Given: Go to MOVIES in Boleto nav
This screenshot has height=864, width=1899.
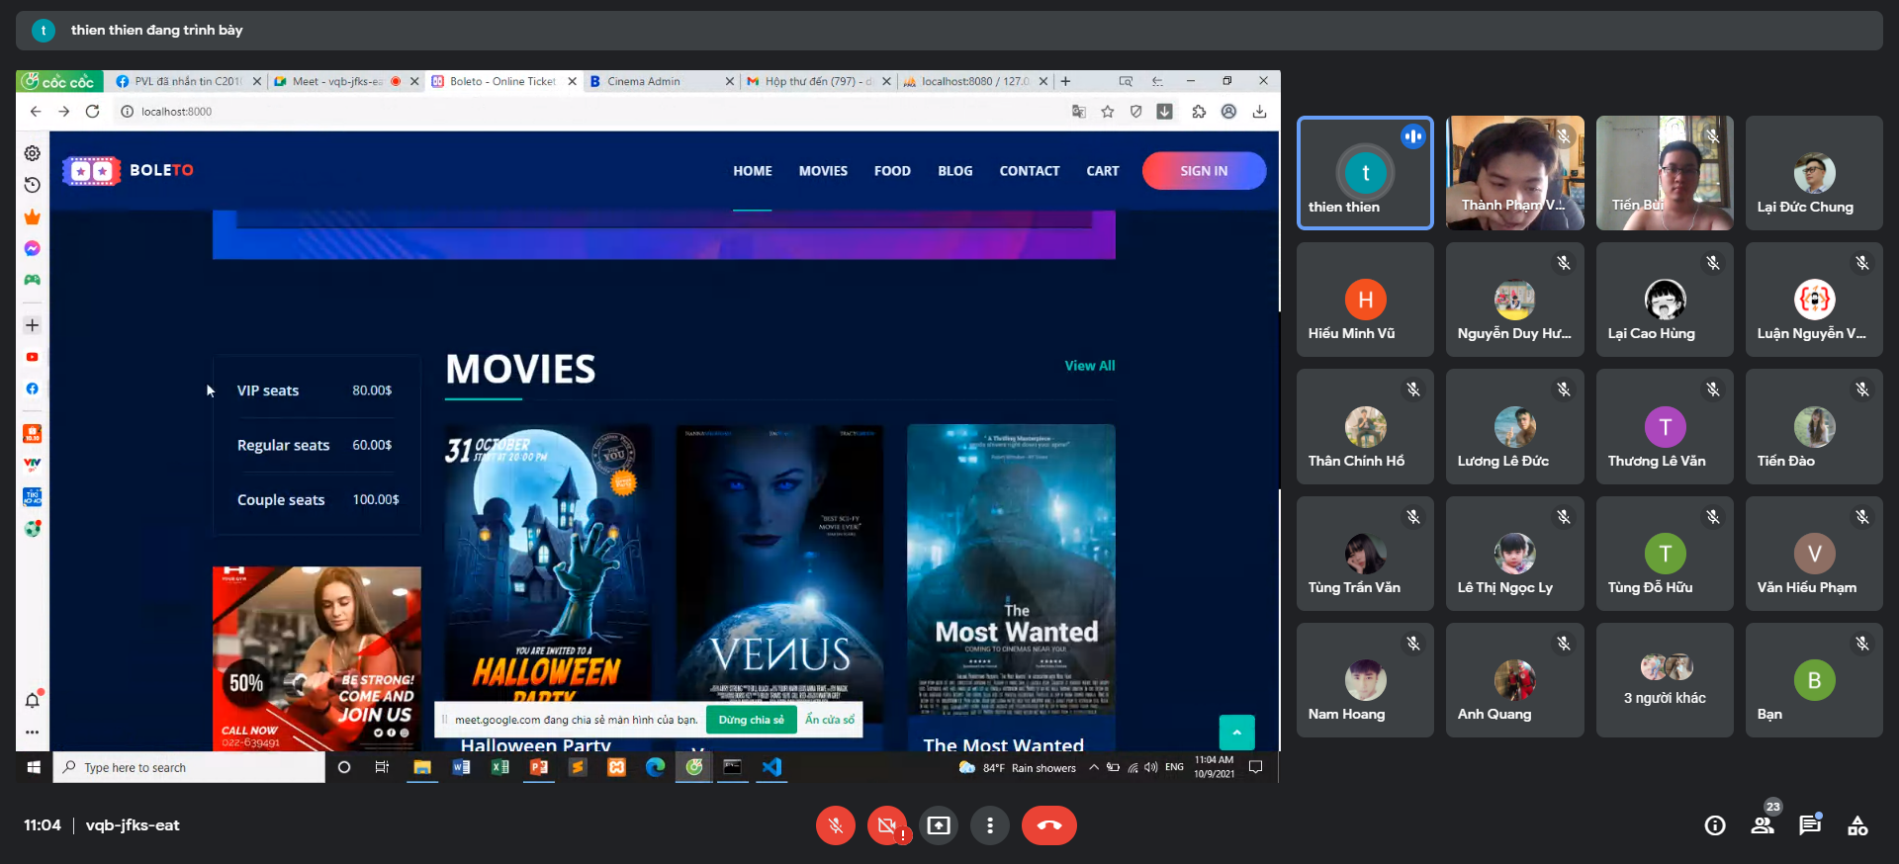Looking at the screenshot, I should 823,171.
